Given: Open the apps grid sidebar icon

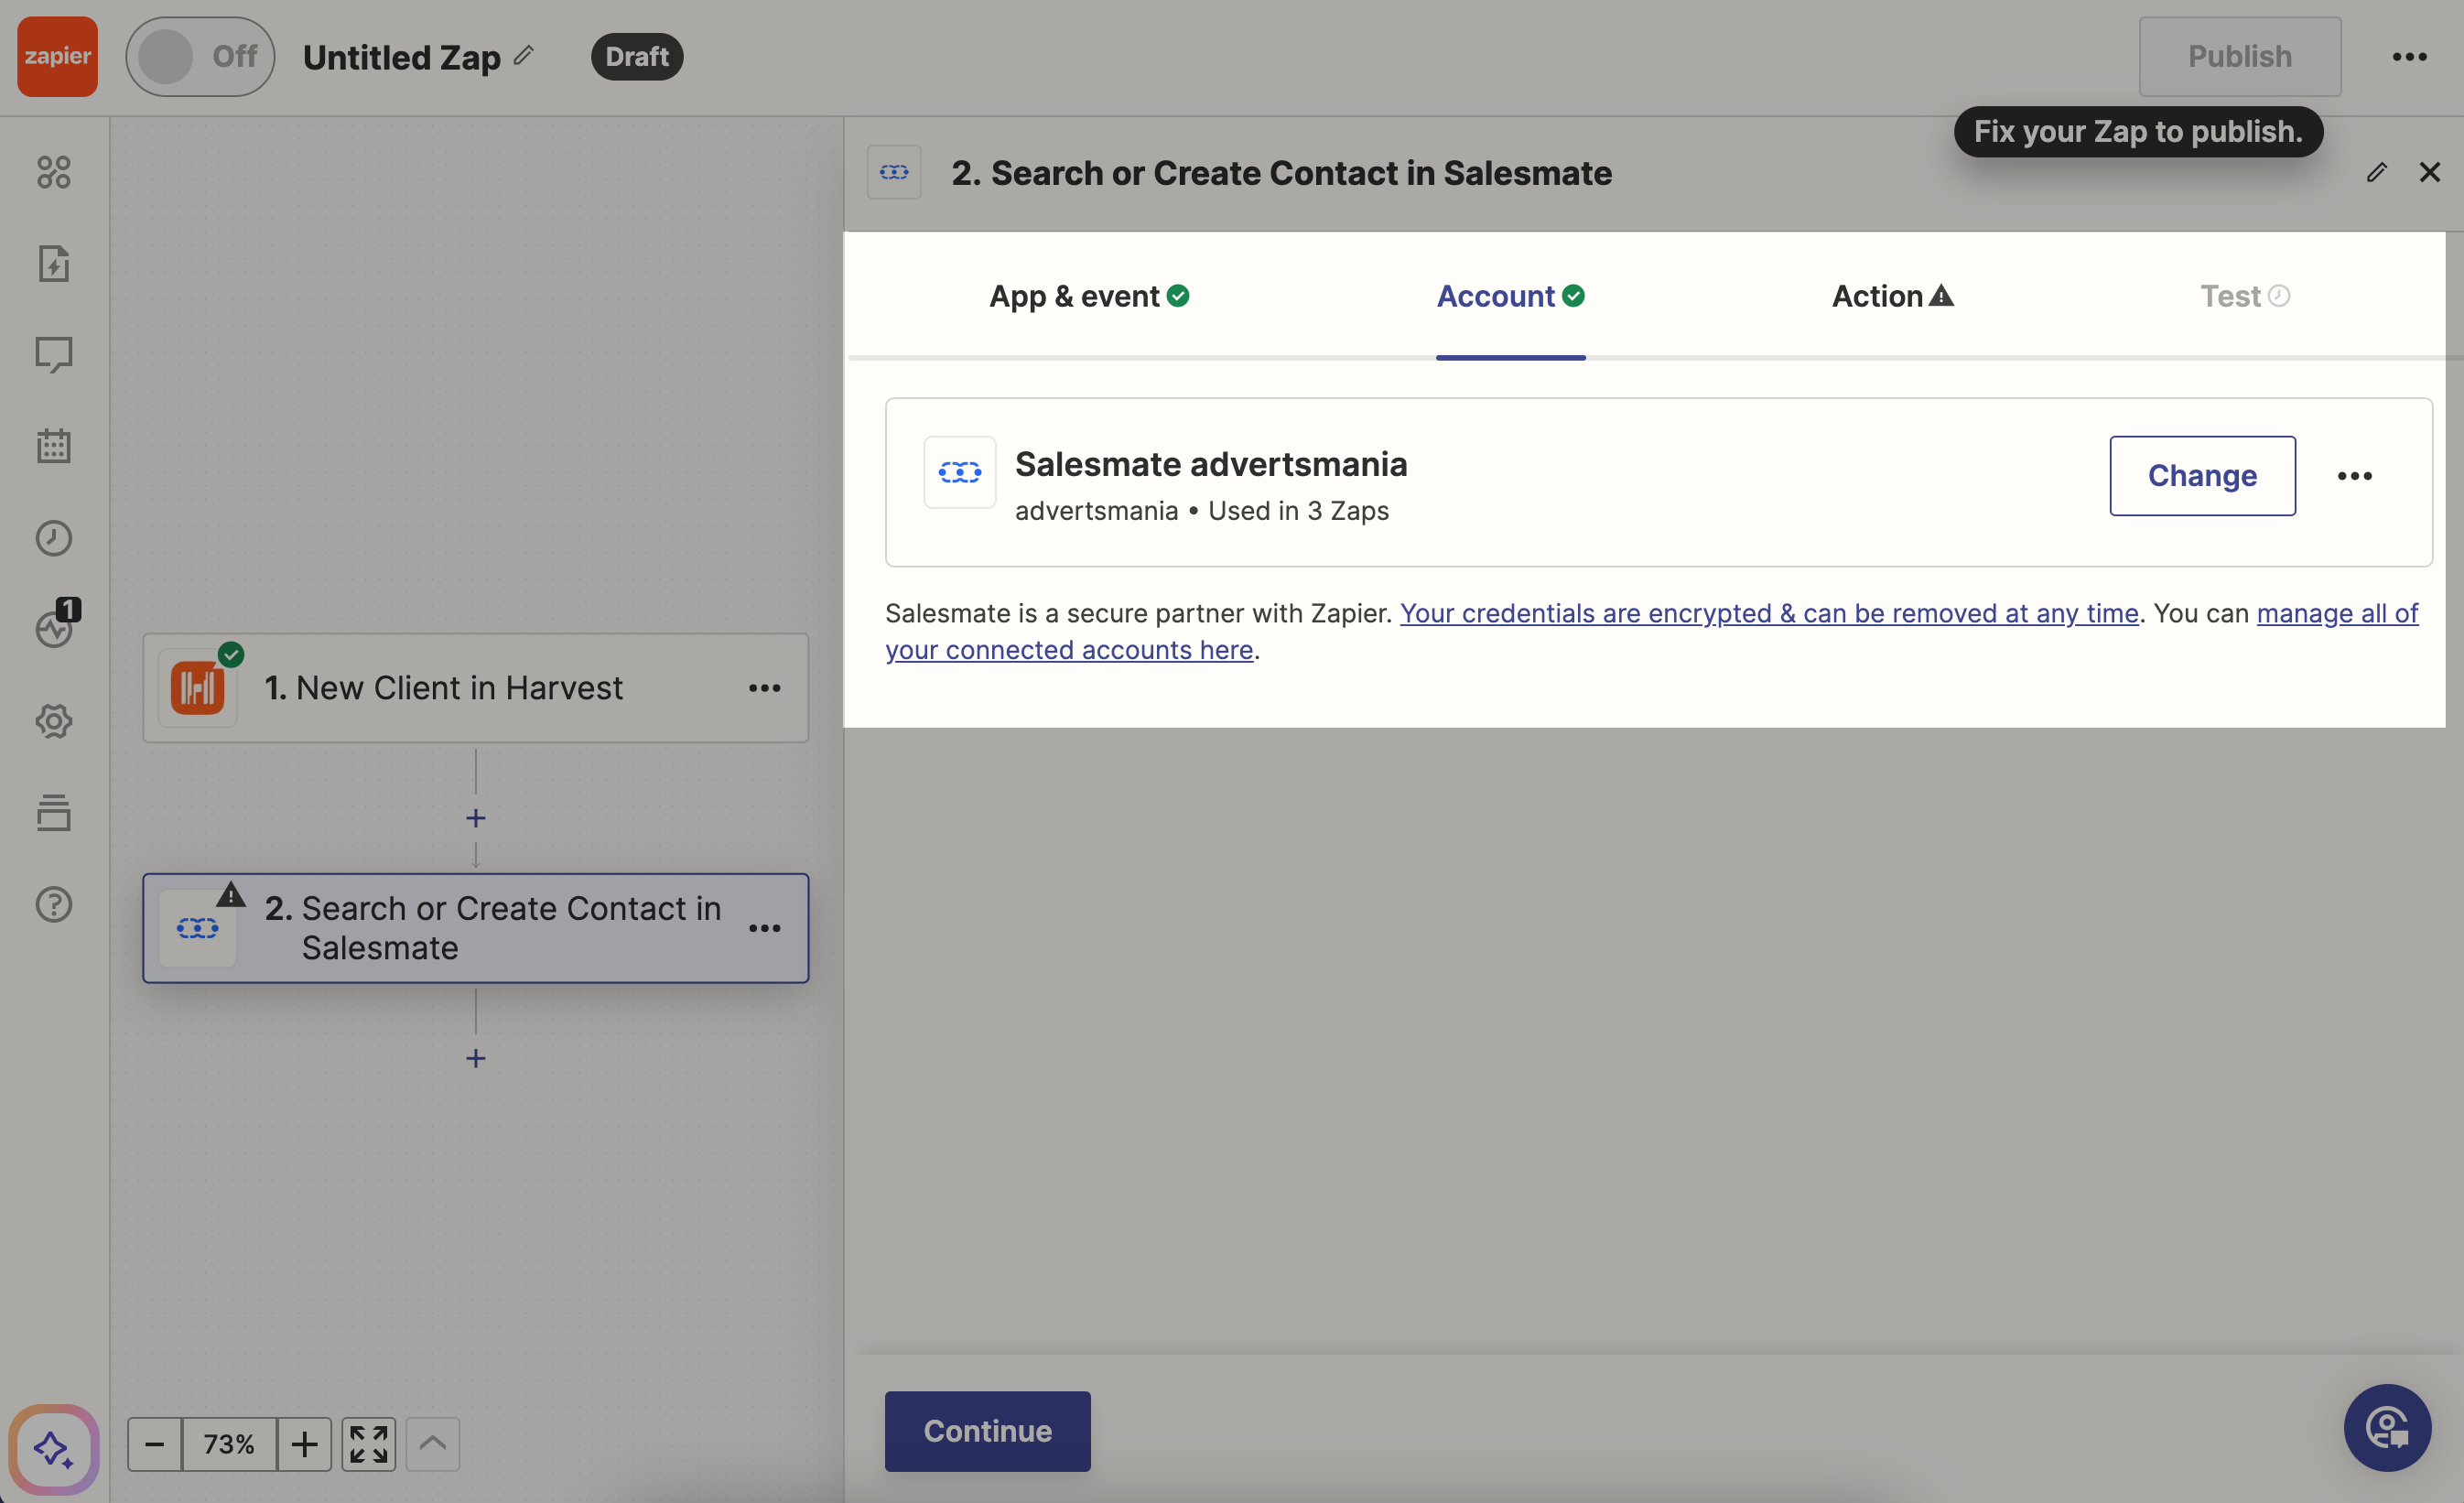Looking at the screenshot, I should pyautogui.click(x=54, y=172).
